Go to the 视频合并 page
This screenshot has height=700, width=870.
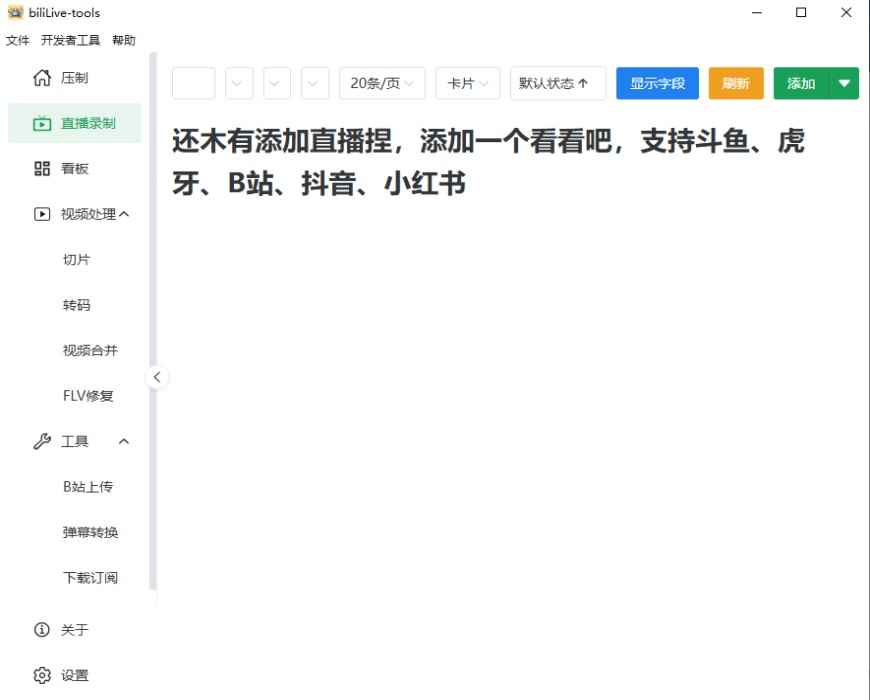coord(90,351)
